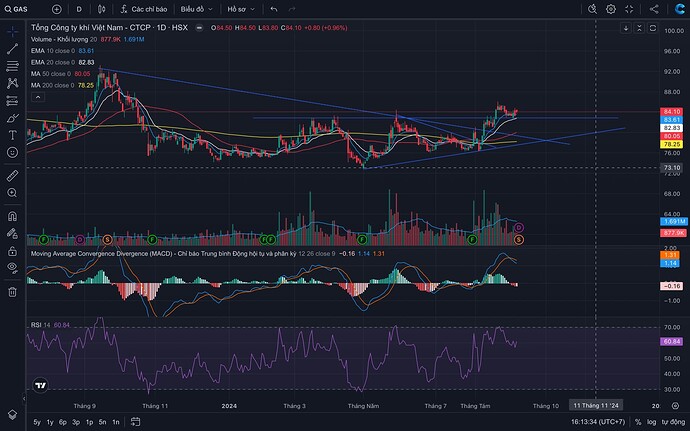Viewport: 690px width, 431px height.
Task: Toggle magnet mode
Action: [12, 216]
